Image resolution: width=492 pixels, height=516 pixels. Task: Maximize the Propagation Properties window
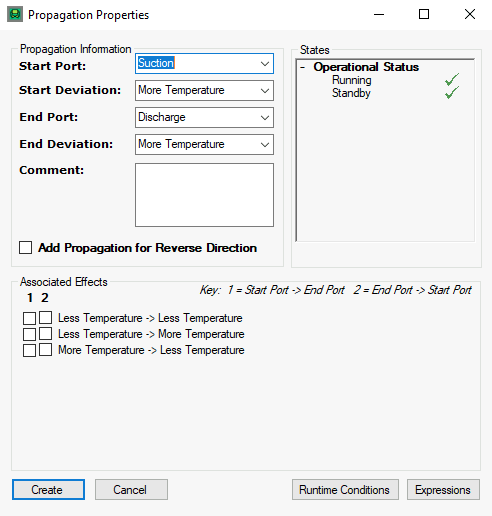click(424, 14)
